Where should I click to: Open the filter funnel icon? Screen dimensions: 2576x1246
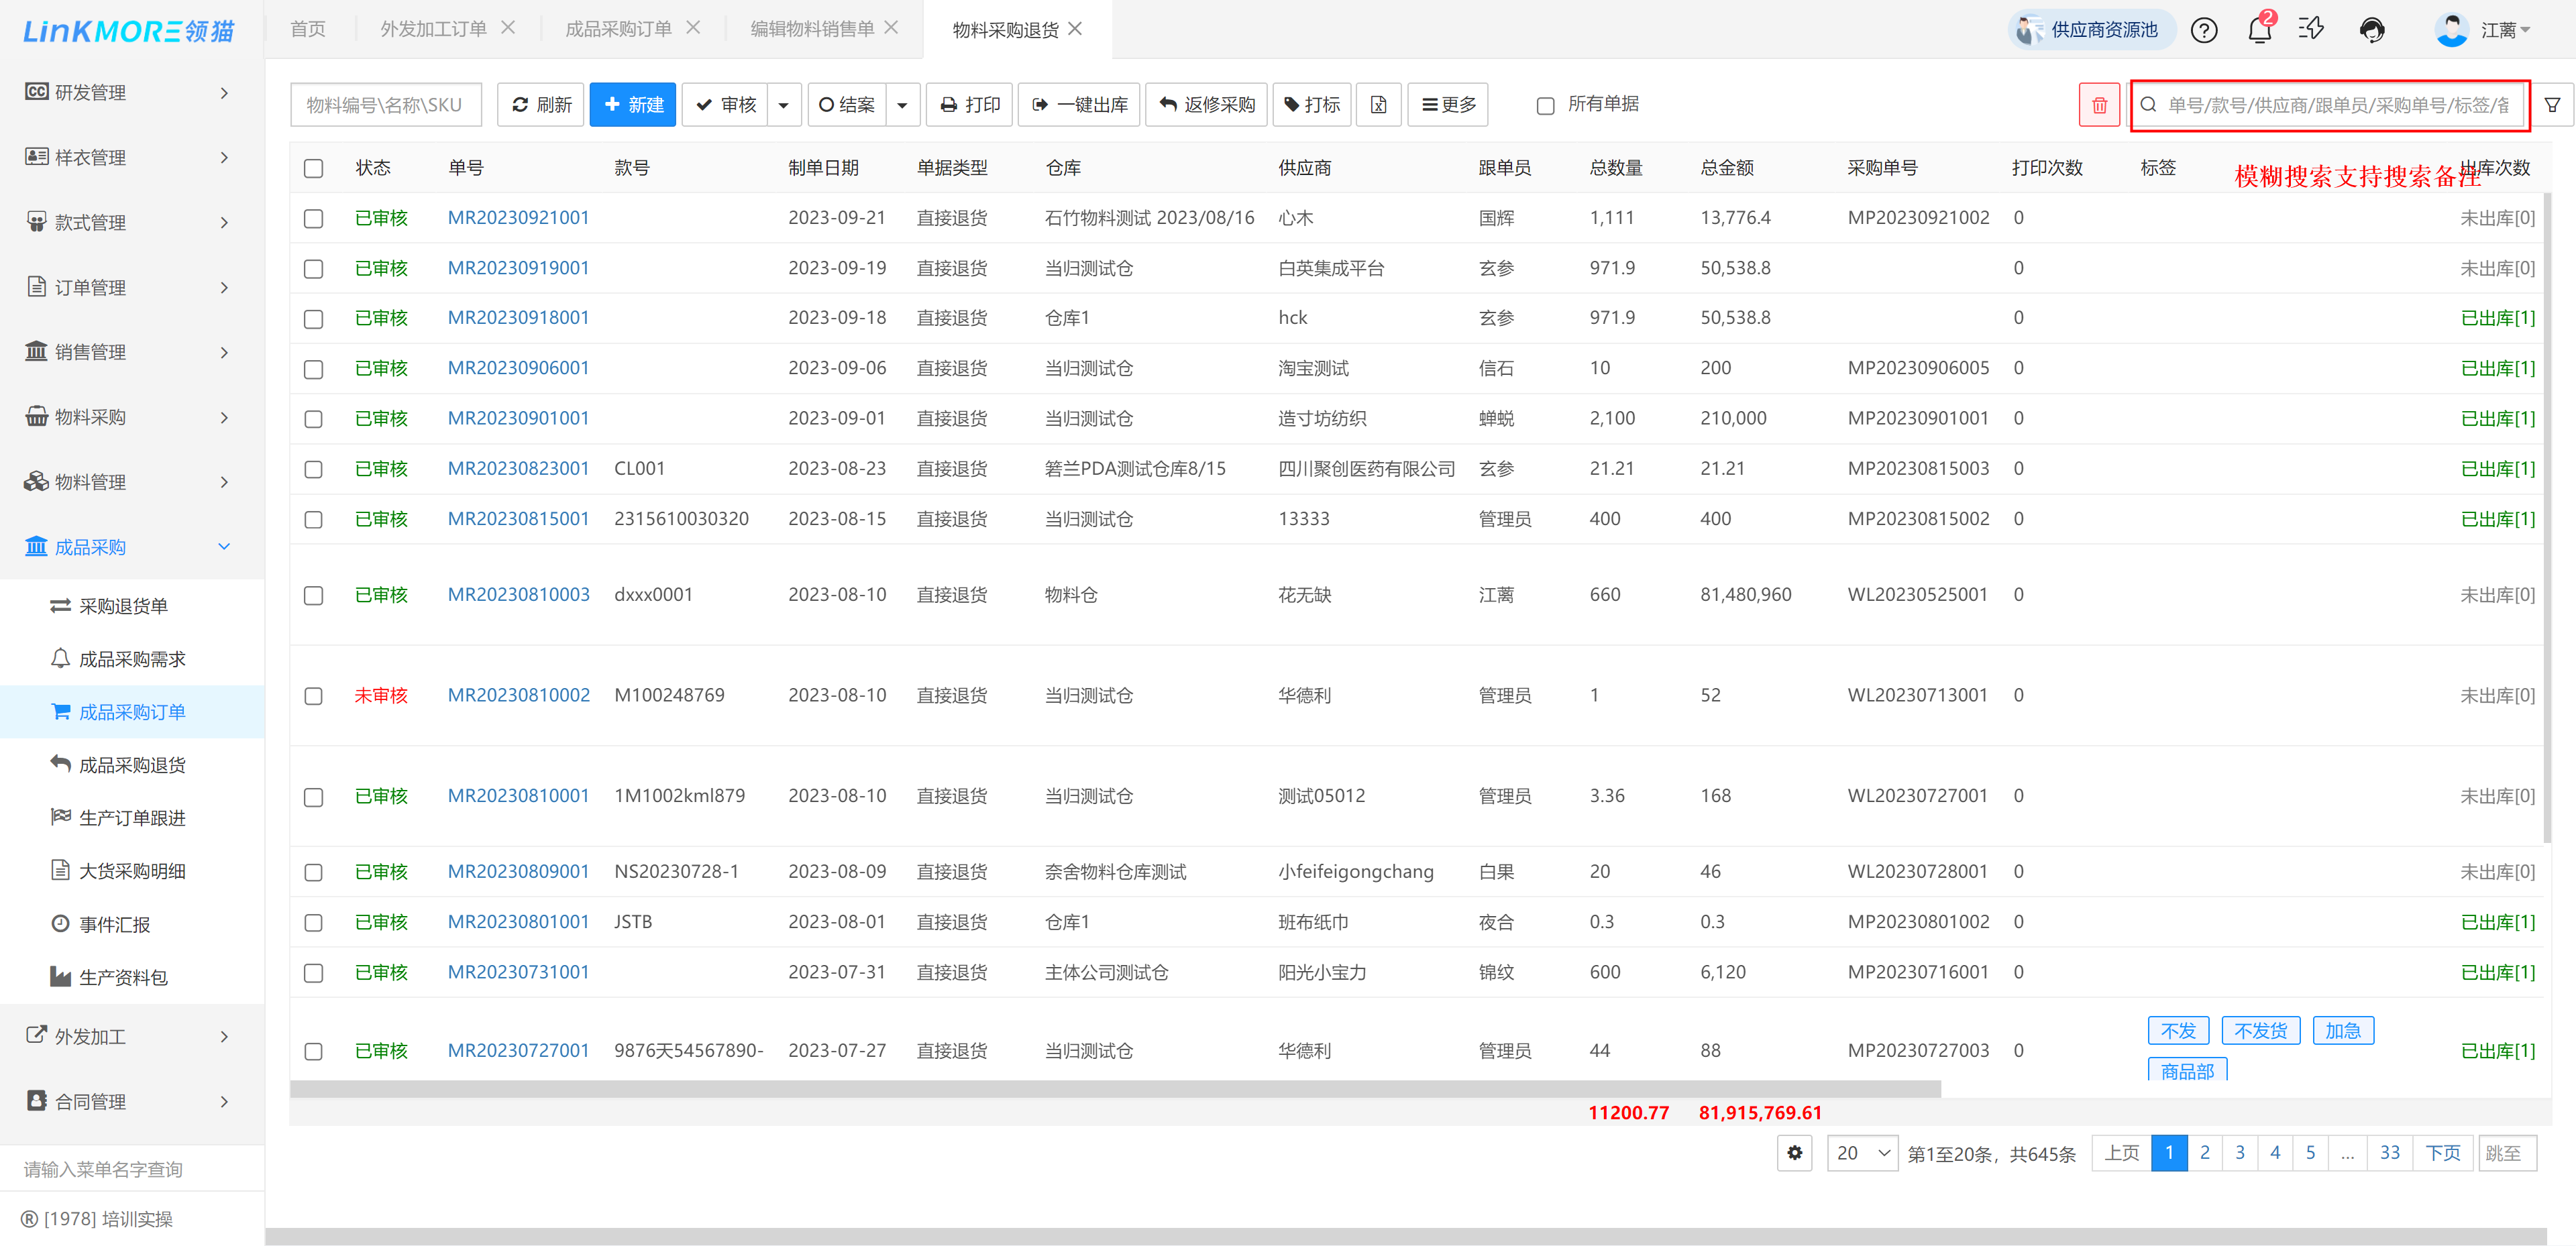coord(2551,105)
